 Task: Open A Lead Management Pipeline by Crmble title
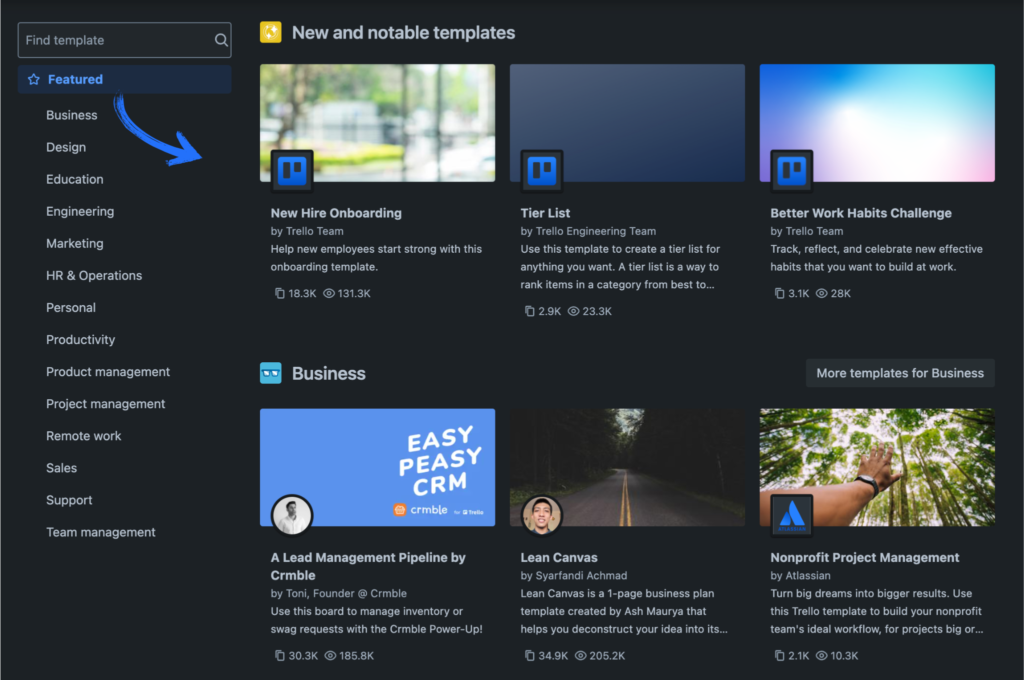[x=368, y=566]
